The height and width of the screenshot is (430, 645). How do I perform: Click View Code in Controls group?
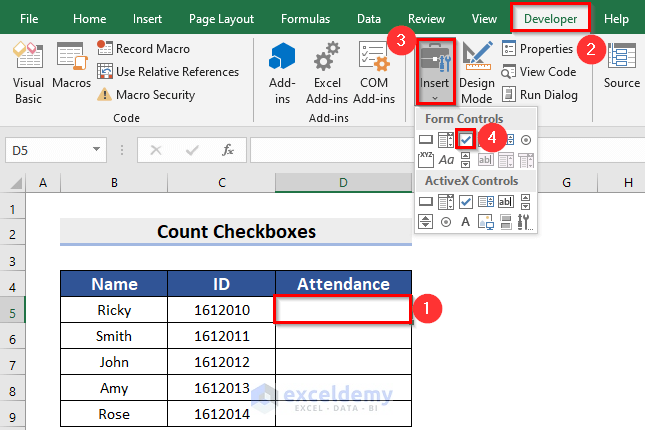point(538,72)
